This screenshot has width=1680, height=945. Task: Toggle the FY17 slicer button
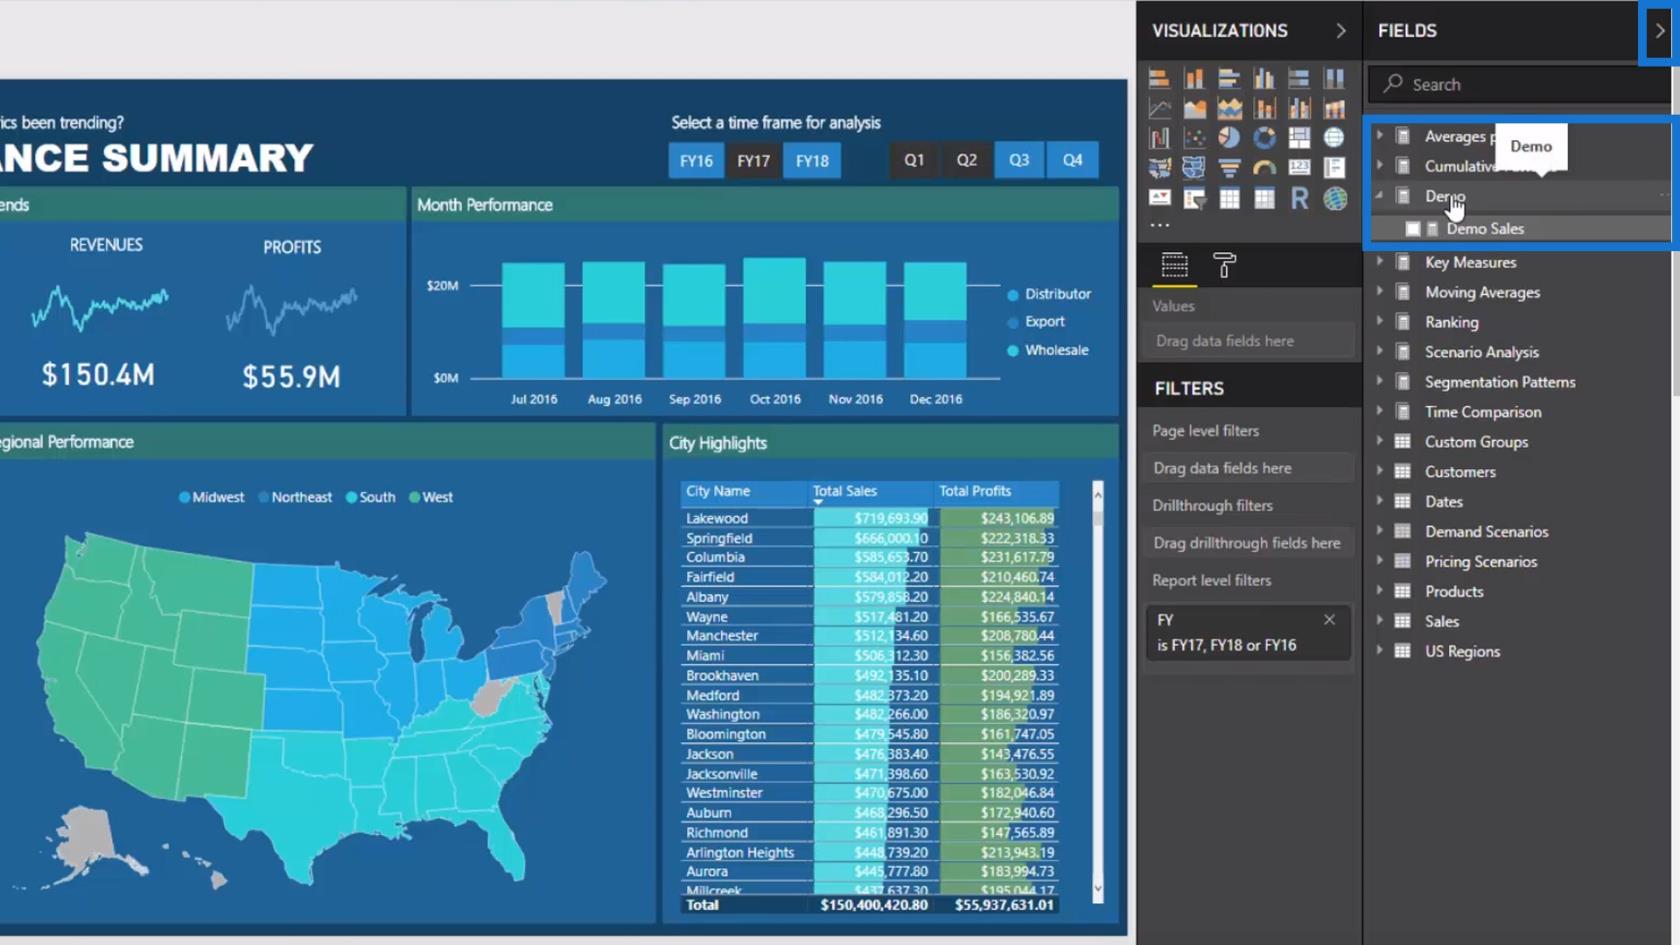click(753, 160)
